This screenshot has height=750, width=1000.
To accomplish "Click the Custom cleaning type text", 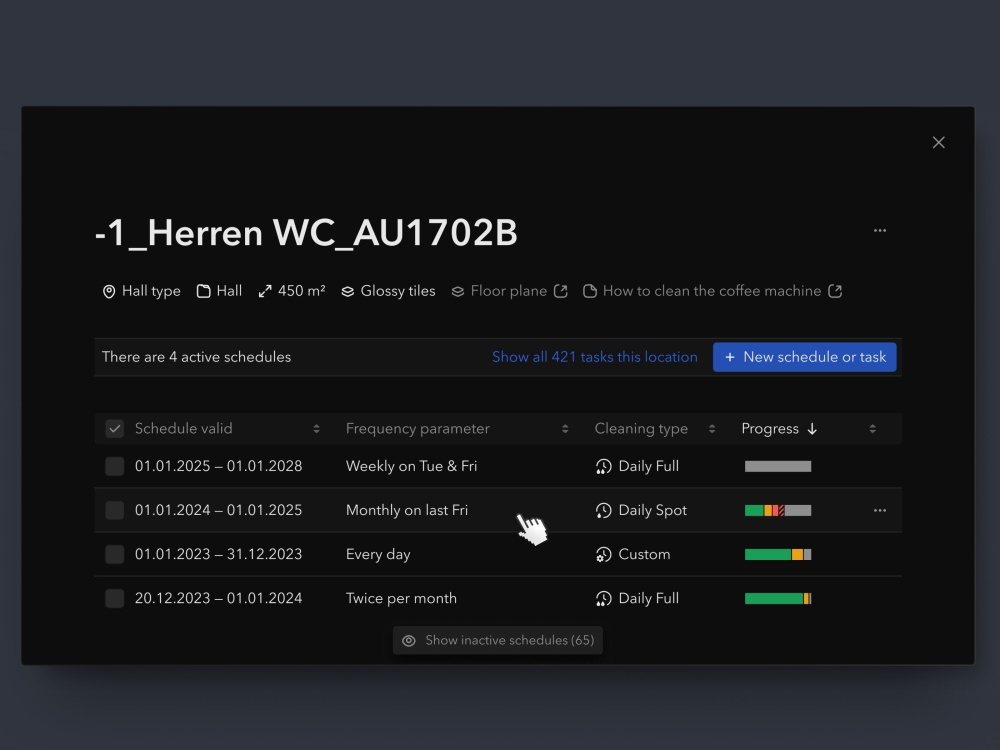I will tap(644, 554).
